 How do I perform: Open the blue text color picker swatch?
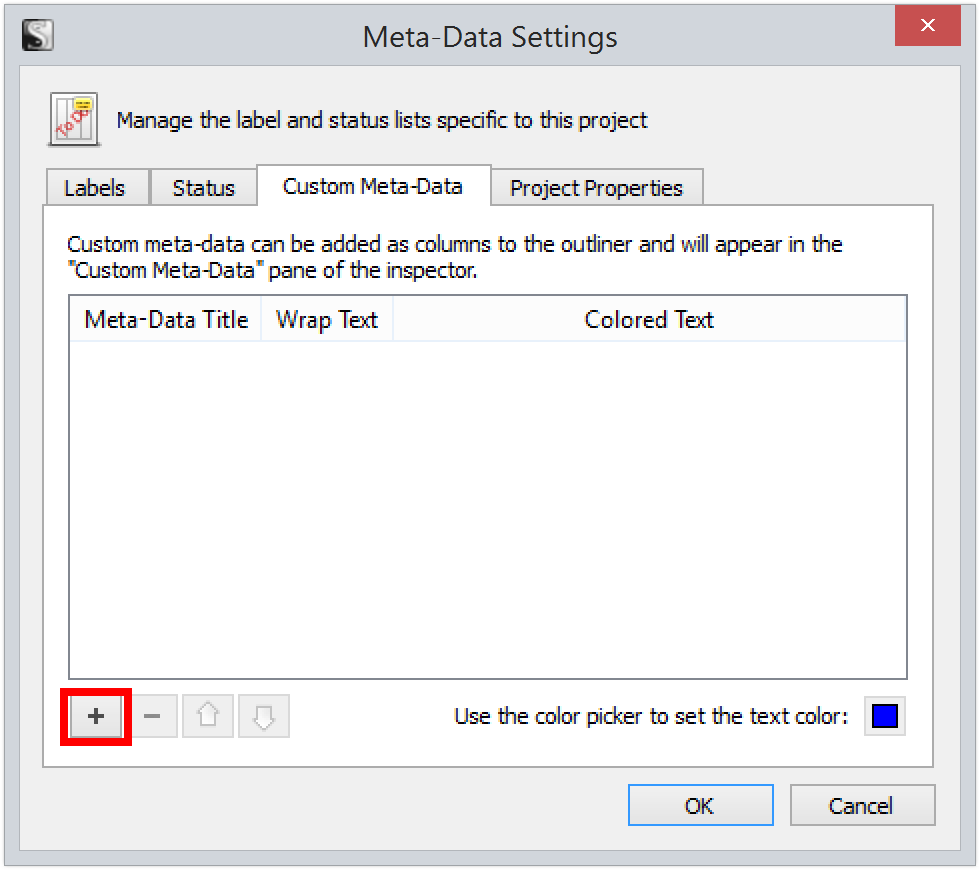tap(885, 716)
